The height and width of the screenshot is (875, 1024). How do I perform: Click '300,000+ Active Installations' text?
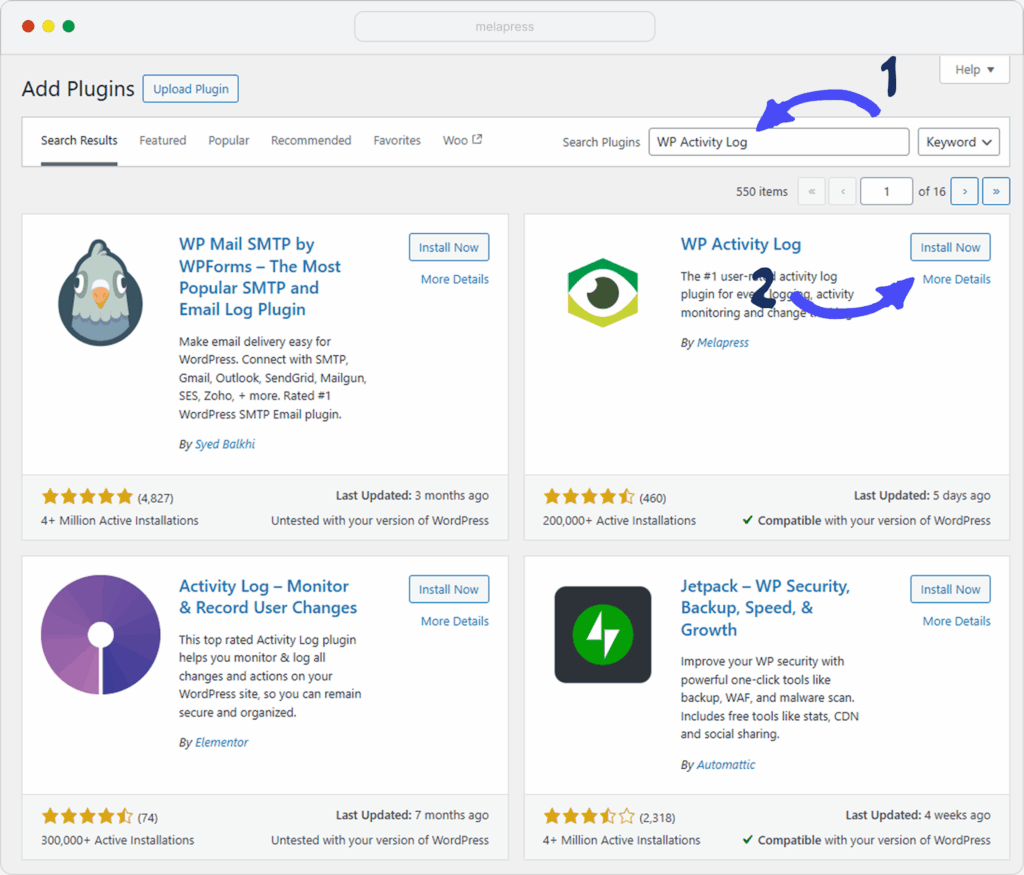(118, 840)
